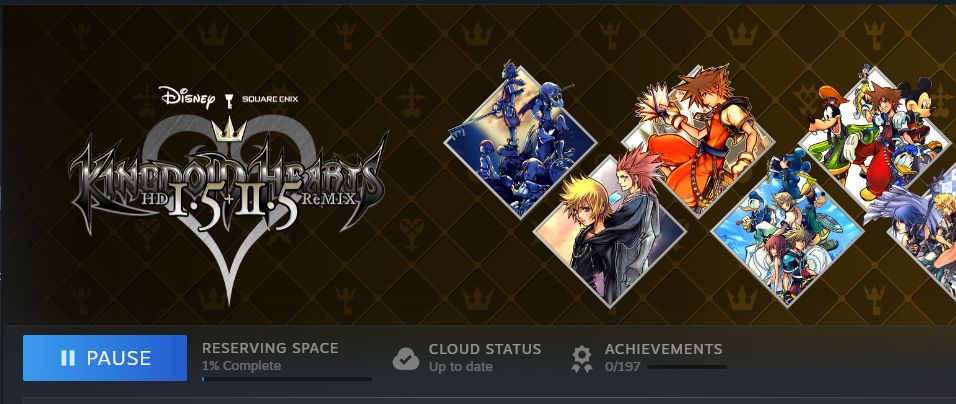956x404 pixels.
Task: Click the 0/197 achievements count
Action: click(x=622, y=367)
